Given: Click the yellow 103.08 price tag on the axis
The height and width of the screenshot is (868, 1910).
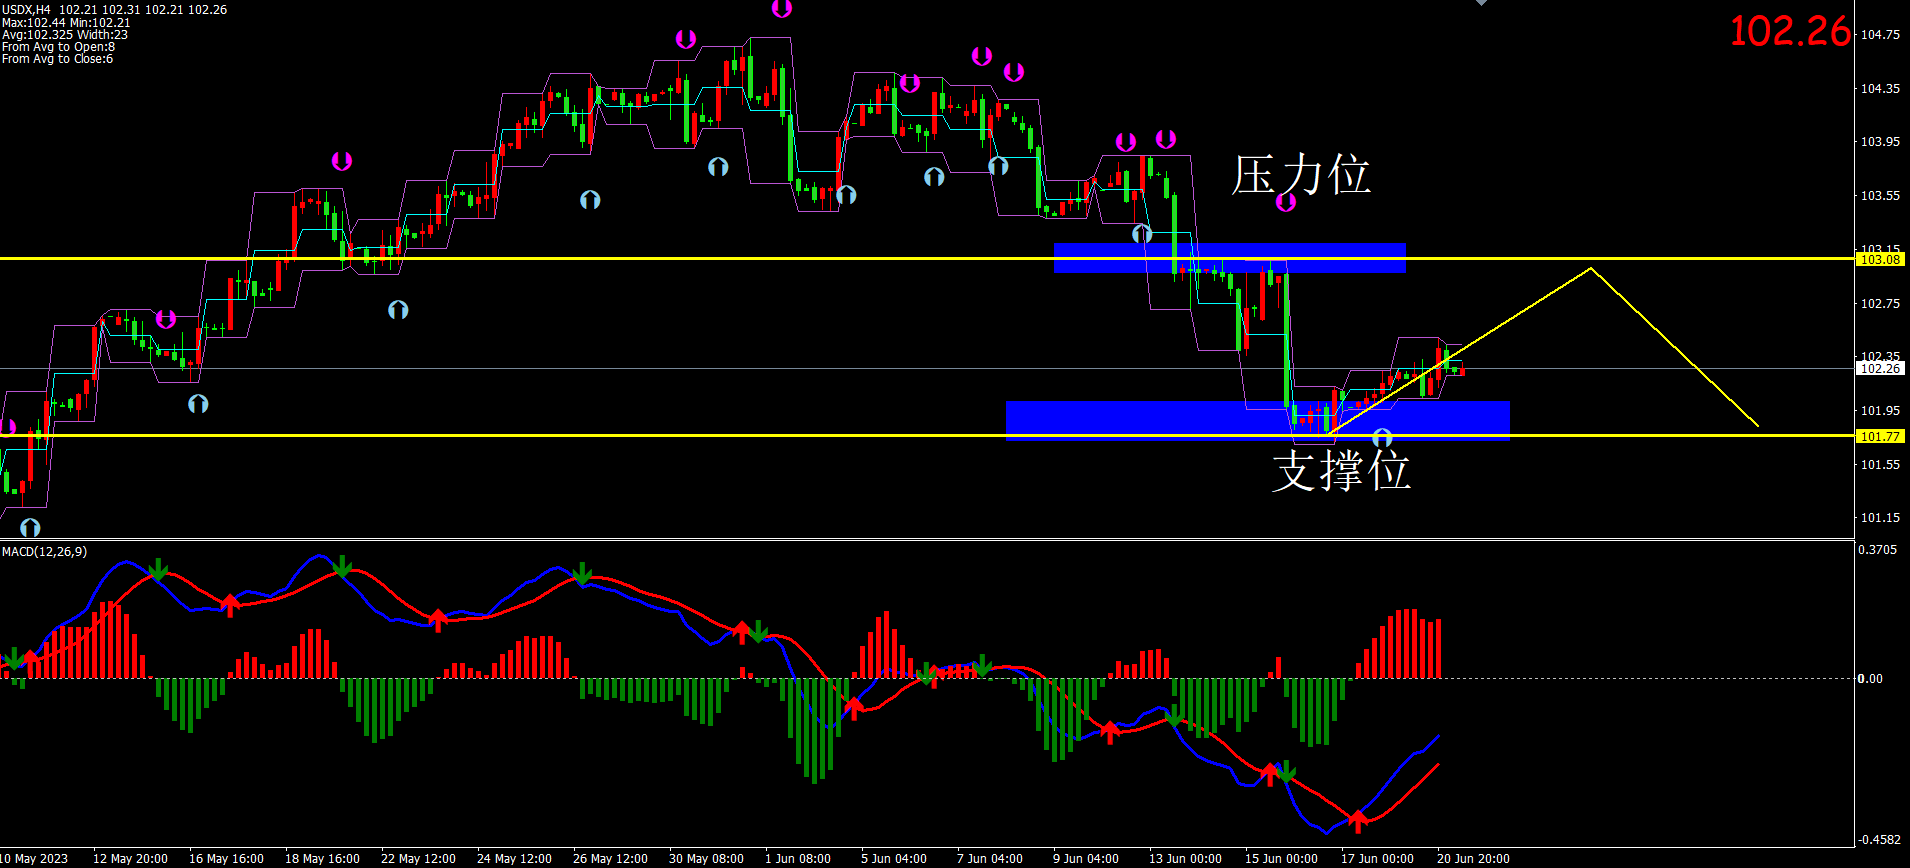Looking at the screenshot, I should coord(1879,260).
